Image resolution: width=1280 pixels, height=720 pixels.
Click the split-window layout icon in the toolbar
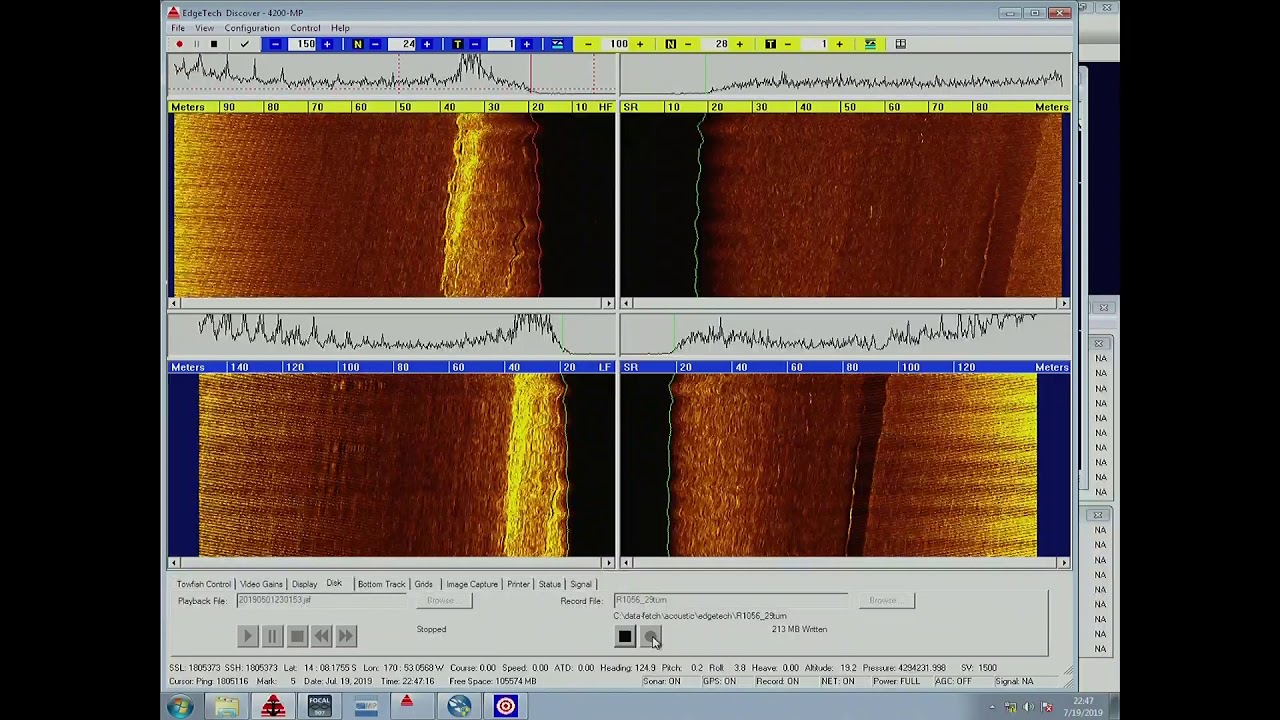pyautogui.click(x=900, y=44)
